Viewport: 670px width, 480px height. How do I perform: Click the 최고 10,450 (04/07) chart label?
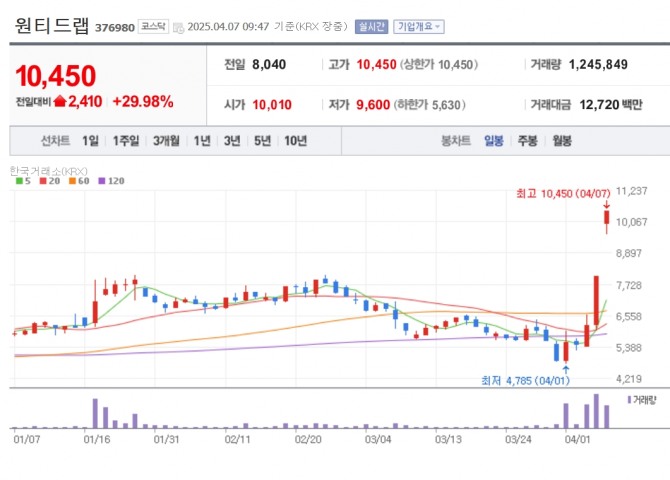tap(563, 194)
